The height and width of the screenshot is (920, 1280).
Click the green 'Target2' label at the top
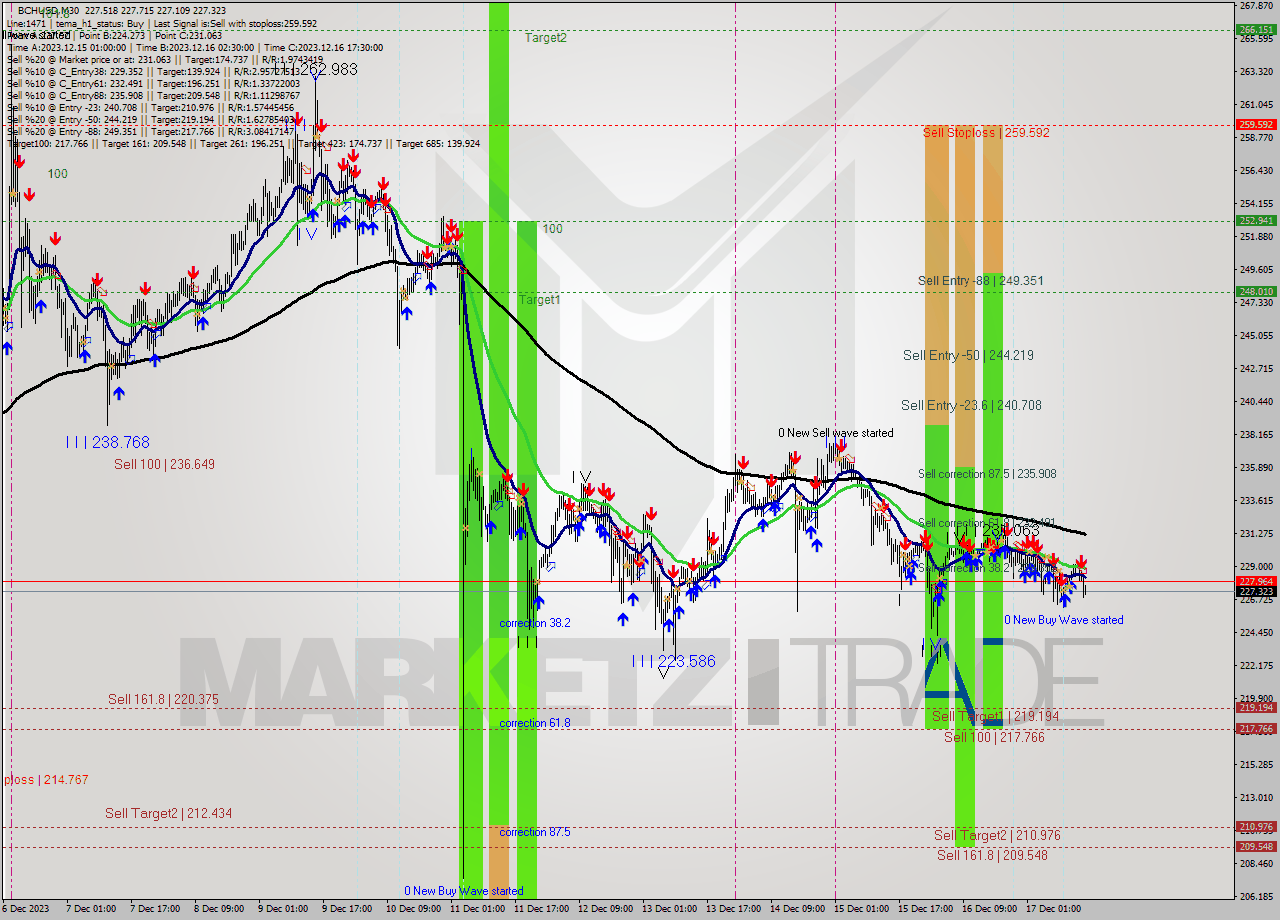tap(545, 38)
